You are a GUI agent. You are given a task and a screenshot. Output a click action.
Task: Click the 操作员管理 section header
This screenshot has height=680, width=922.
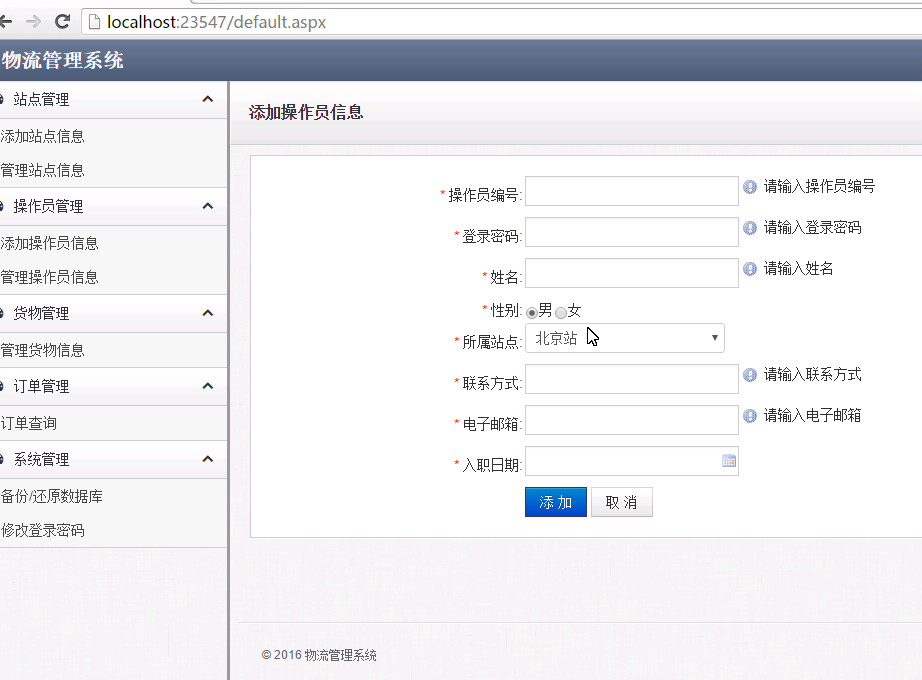[x=113, y=206]
